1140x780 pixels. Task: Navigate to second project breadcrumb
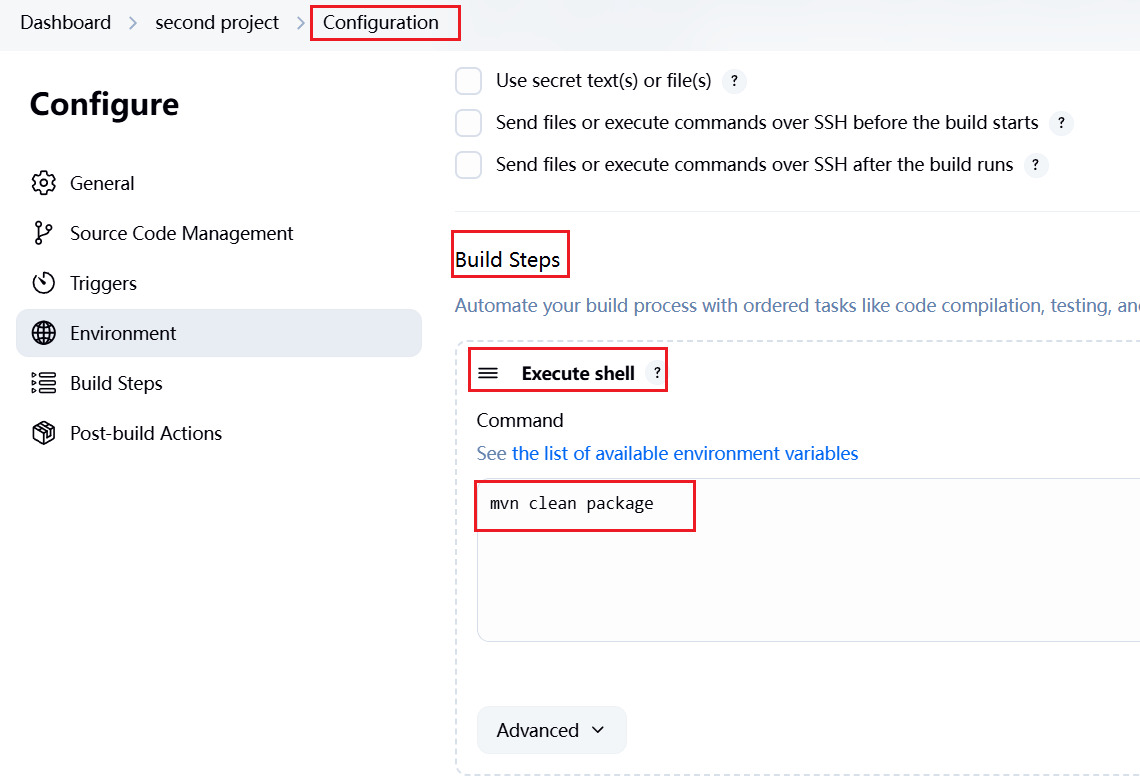[x=217, y=23]
